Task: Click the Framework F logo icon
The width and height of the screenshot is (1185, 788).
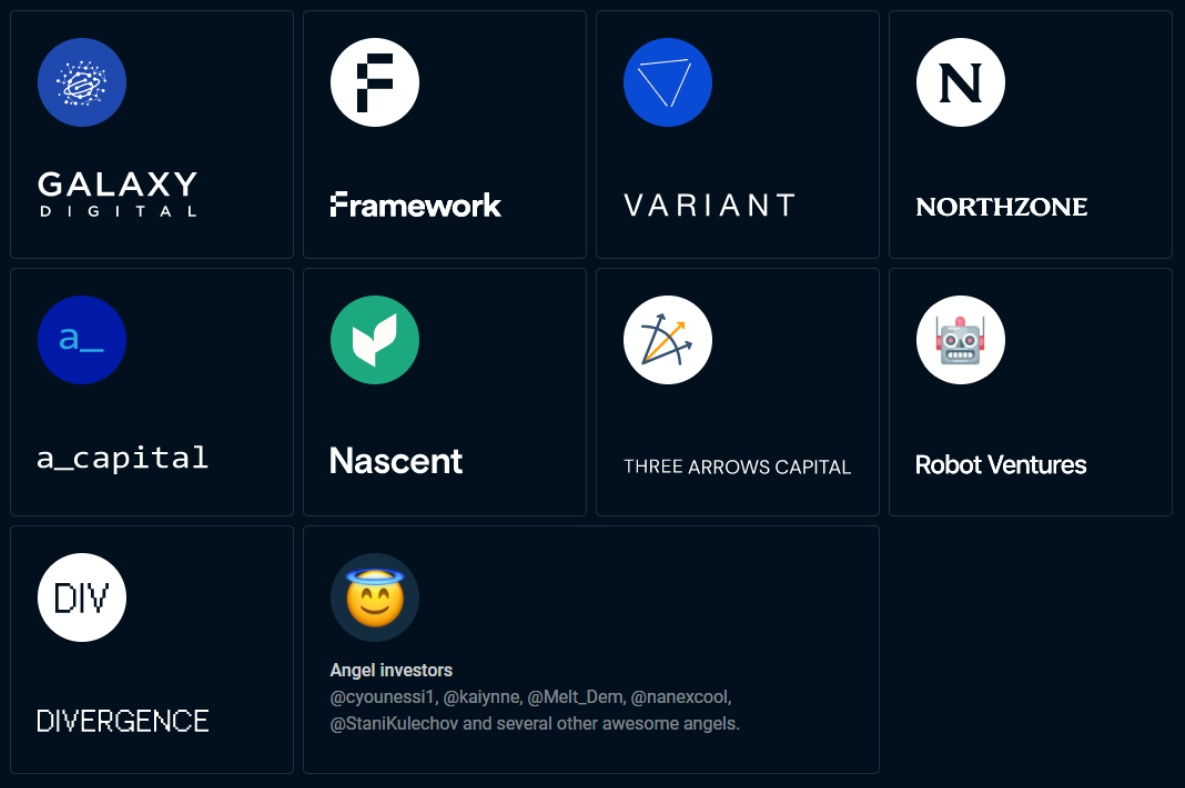Action: (375, 83)
